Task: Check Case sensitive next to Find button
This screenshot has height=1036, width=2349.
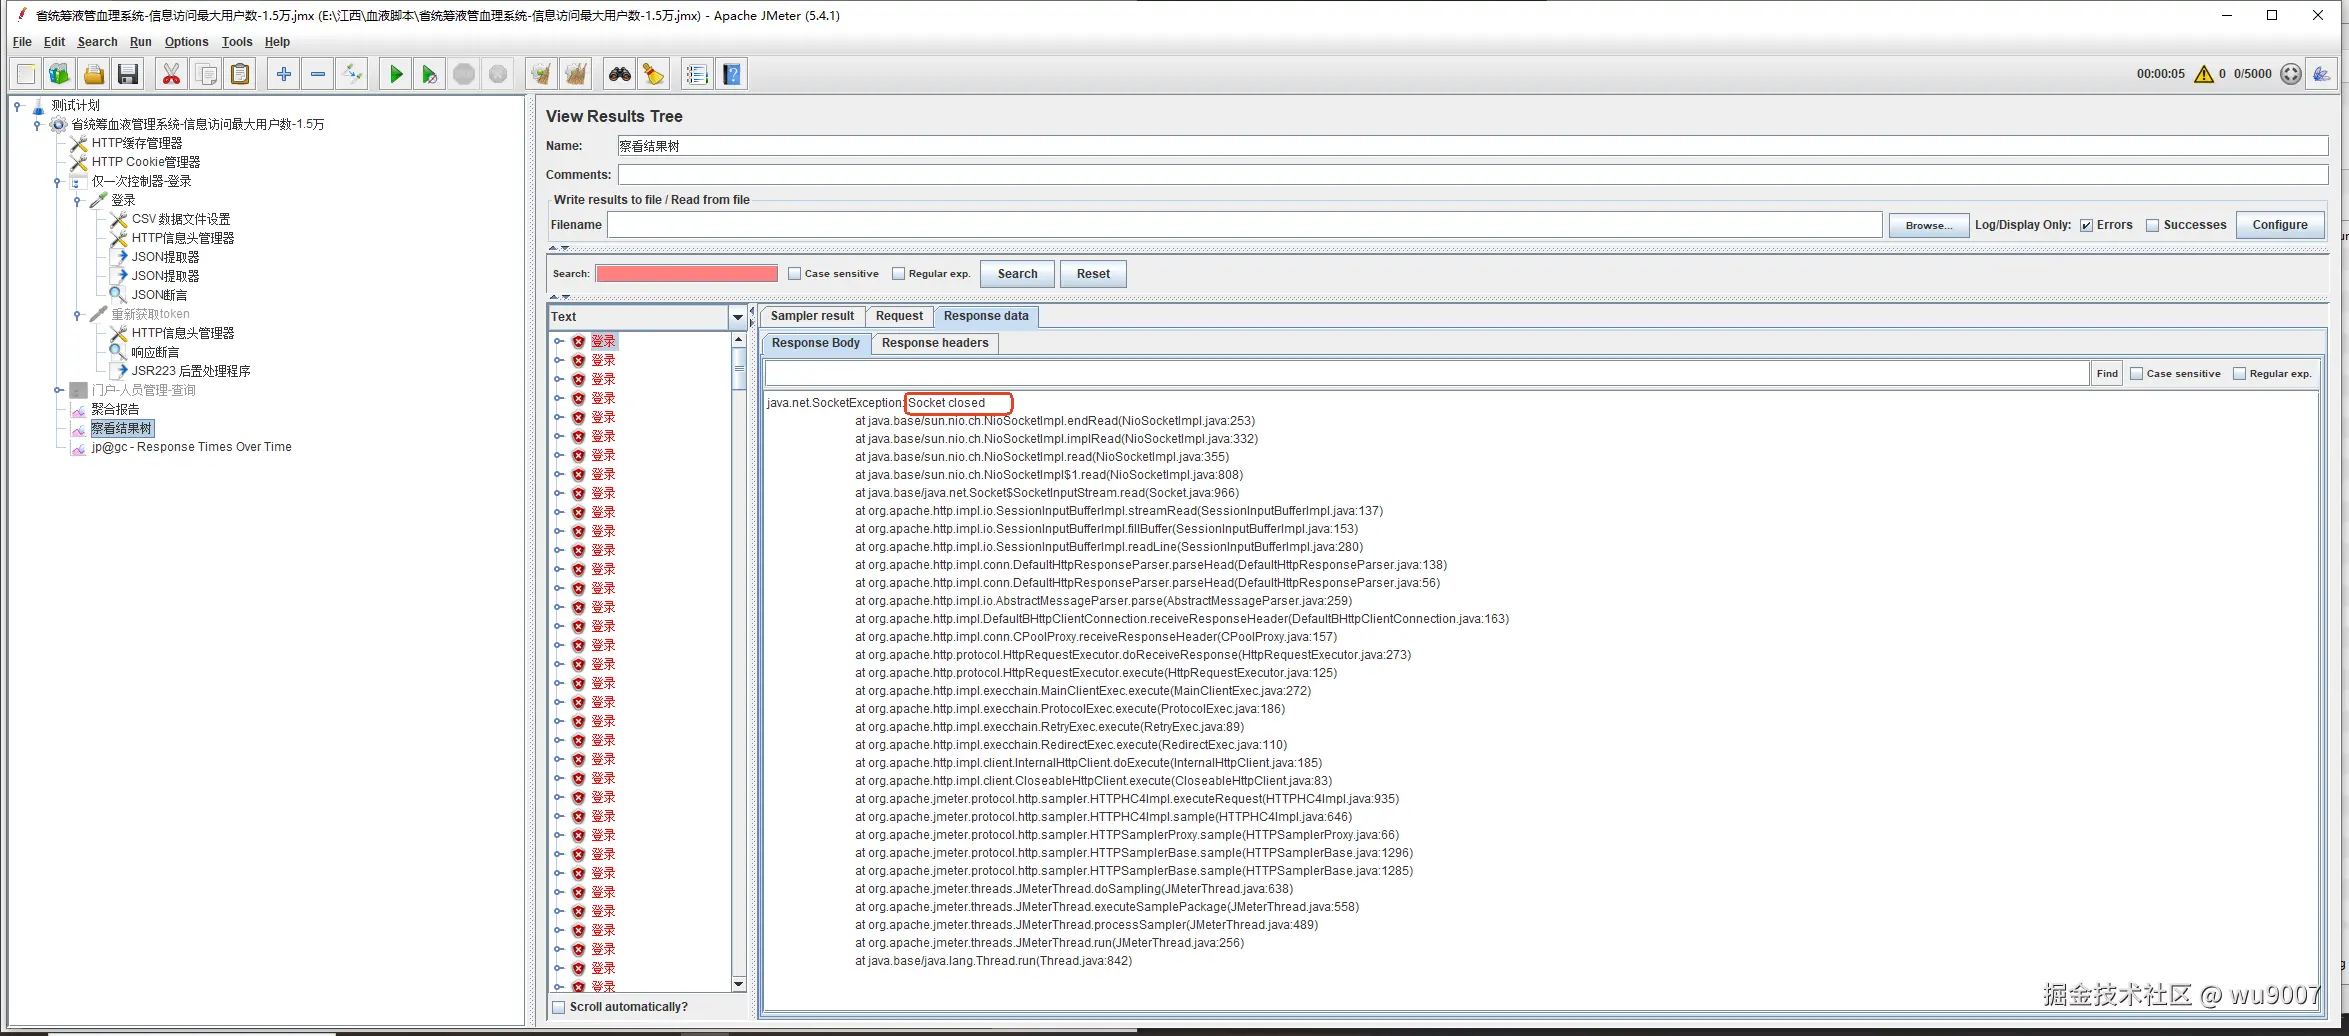Action: (2137, 374)
